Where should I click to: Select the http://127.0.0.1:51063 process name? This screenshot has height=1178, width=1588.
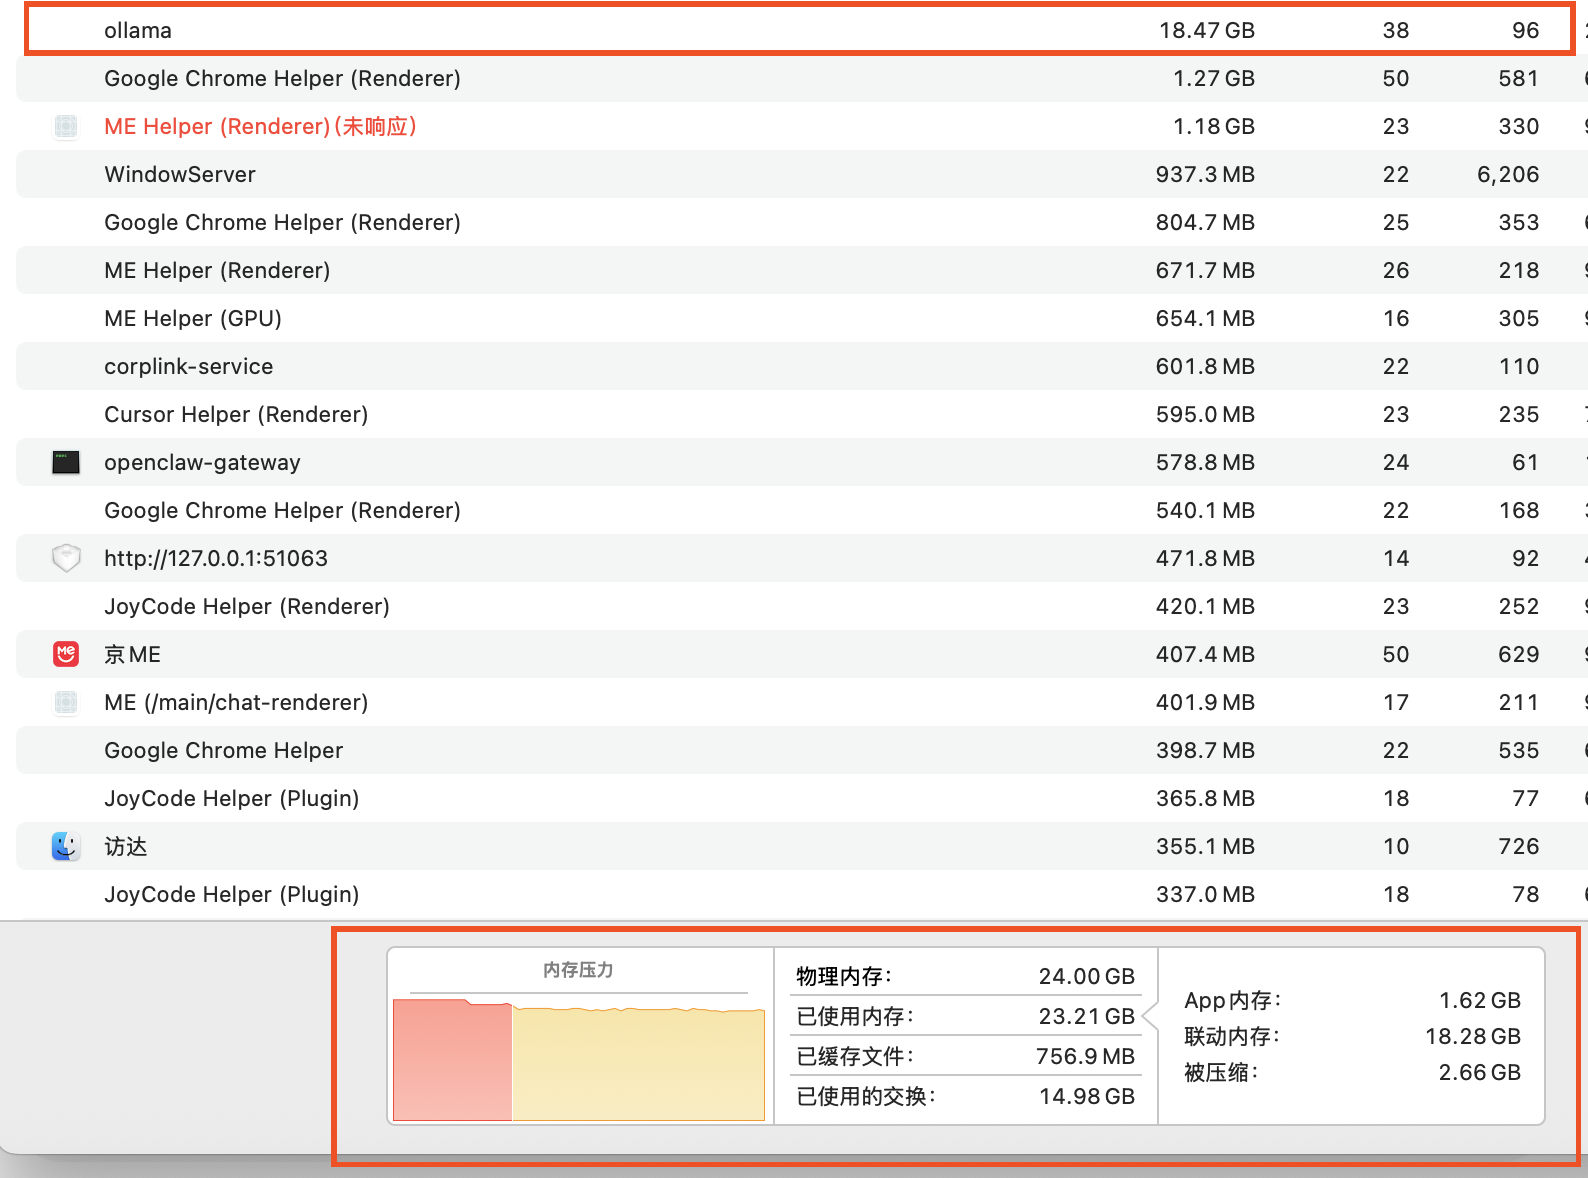(x=216, y=558)
